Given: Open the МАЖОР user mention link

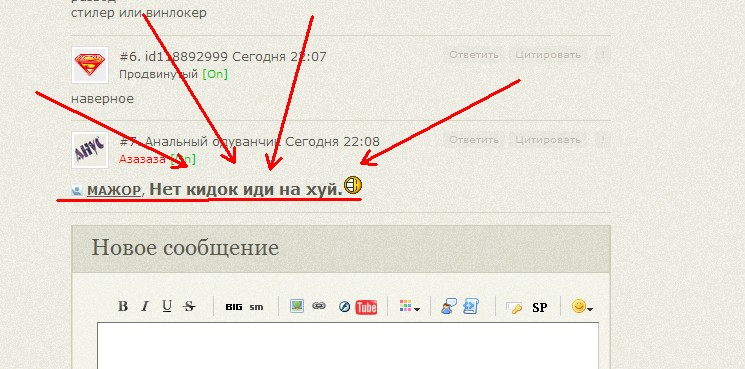Looking at the screenshot, I should (114, 190).
